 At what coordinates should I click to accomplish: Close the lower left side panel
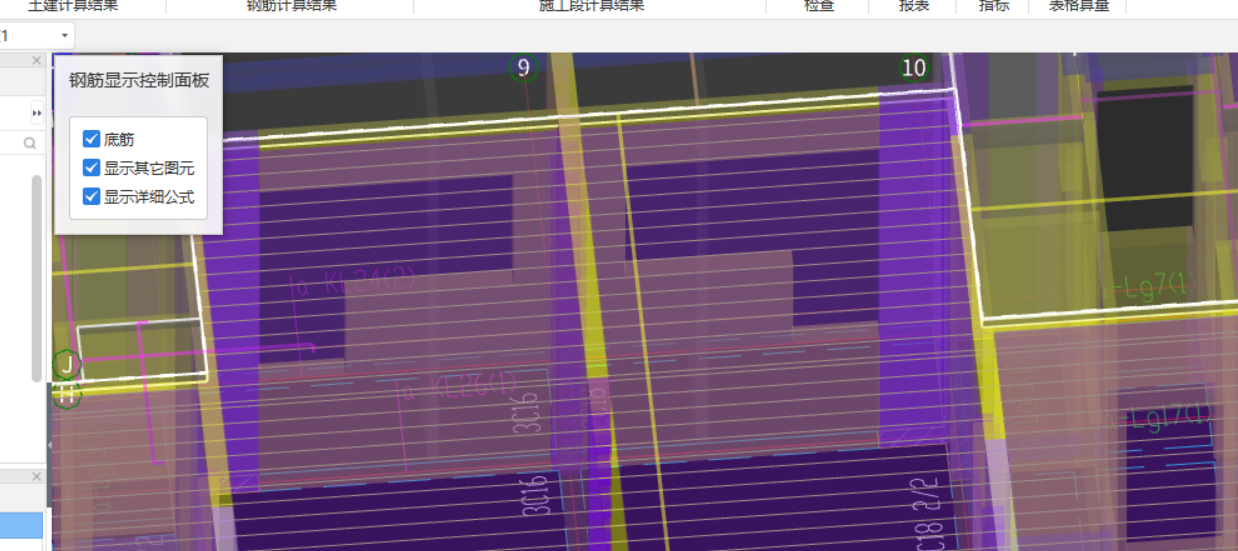click(x=37, y=477)
